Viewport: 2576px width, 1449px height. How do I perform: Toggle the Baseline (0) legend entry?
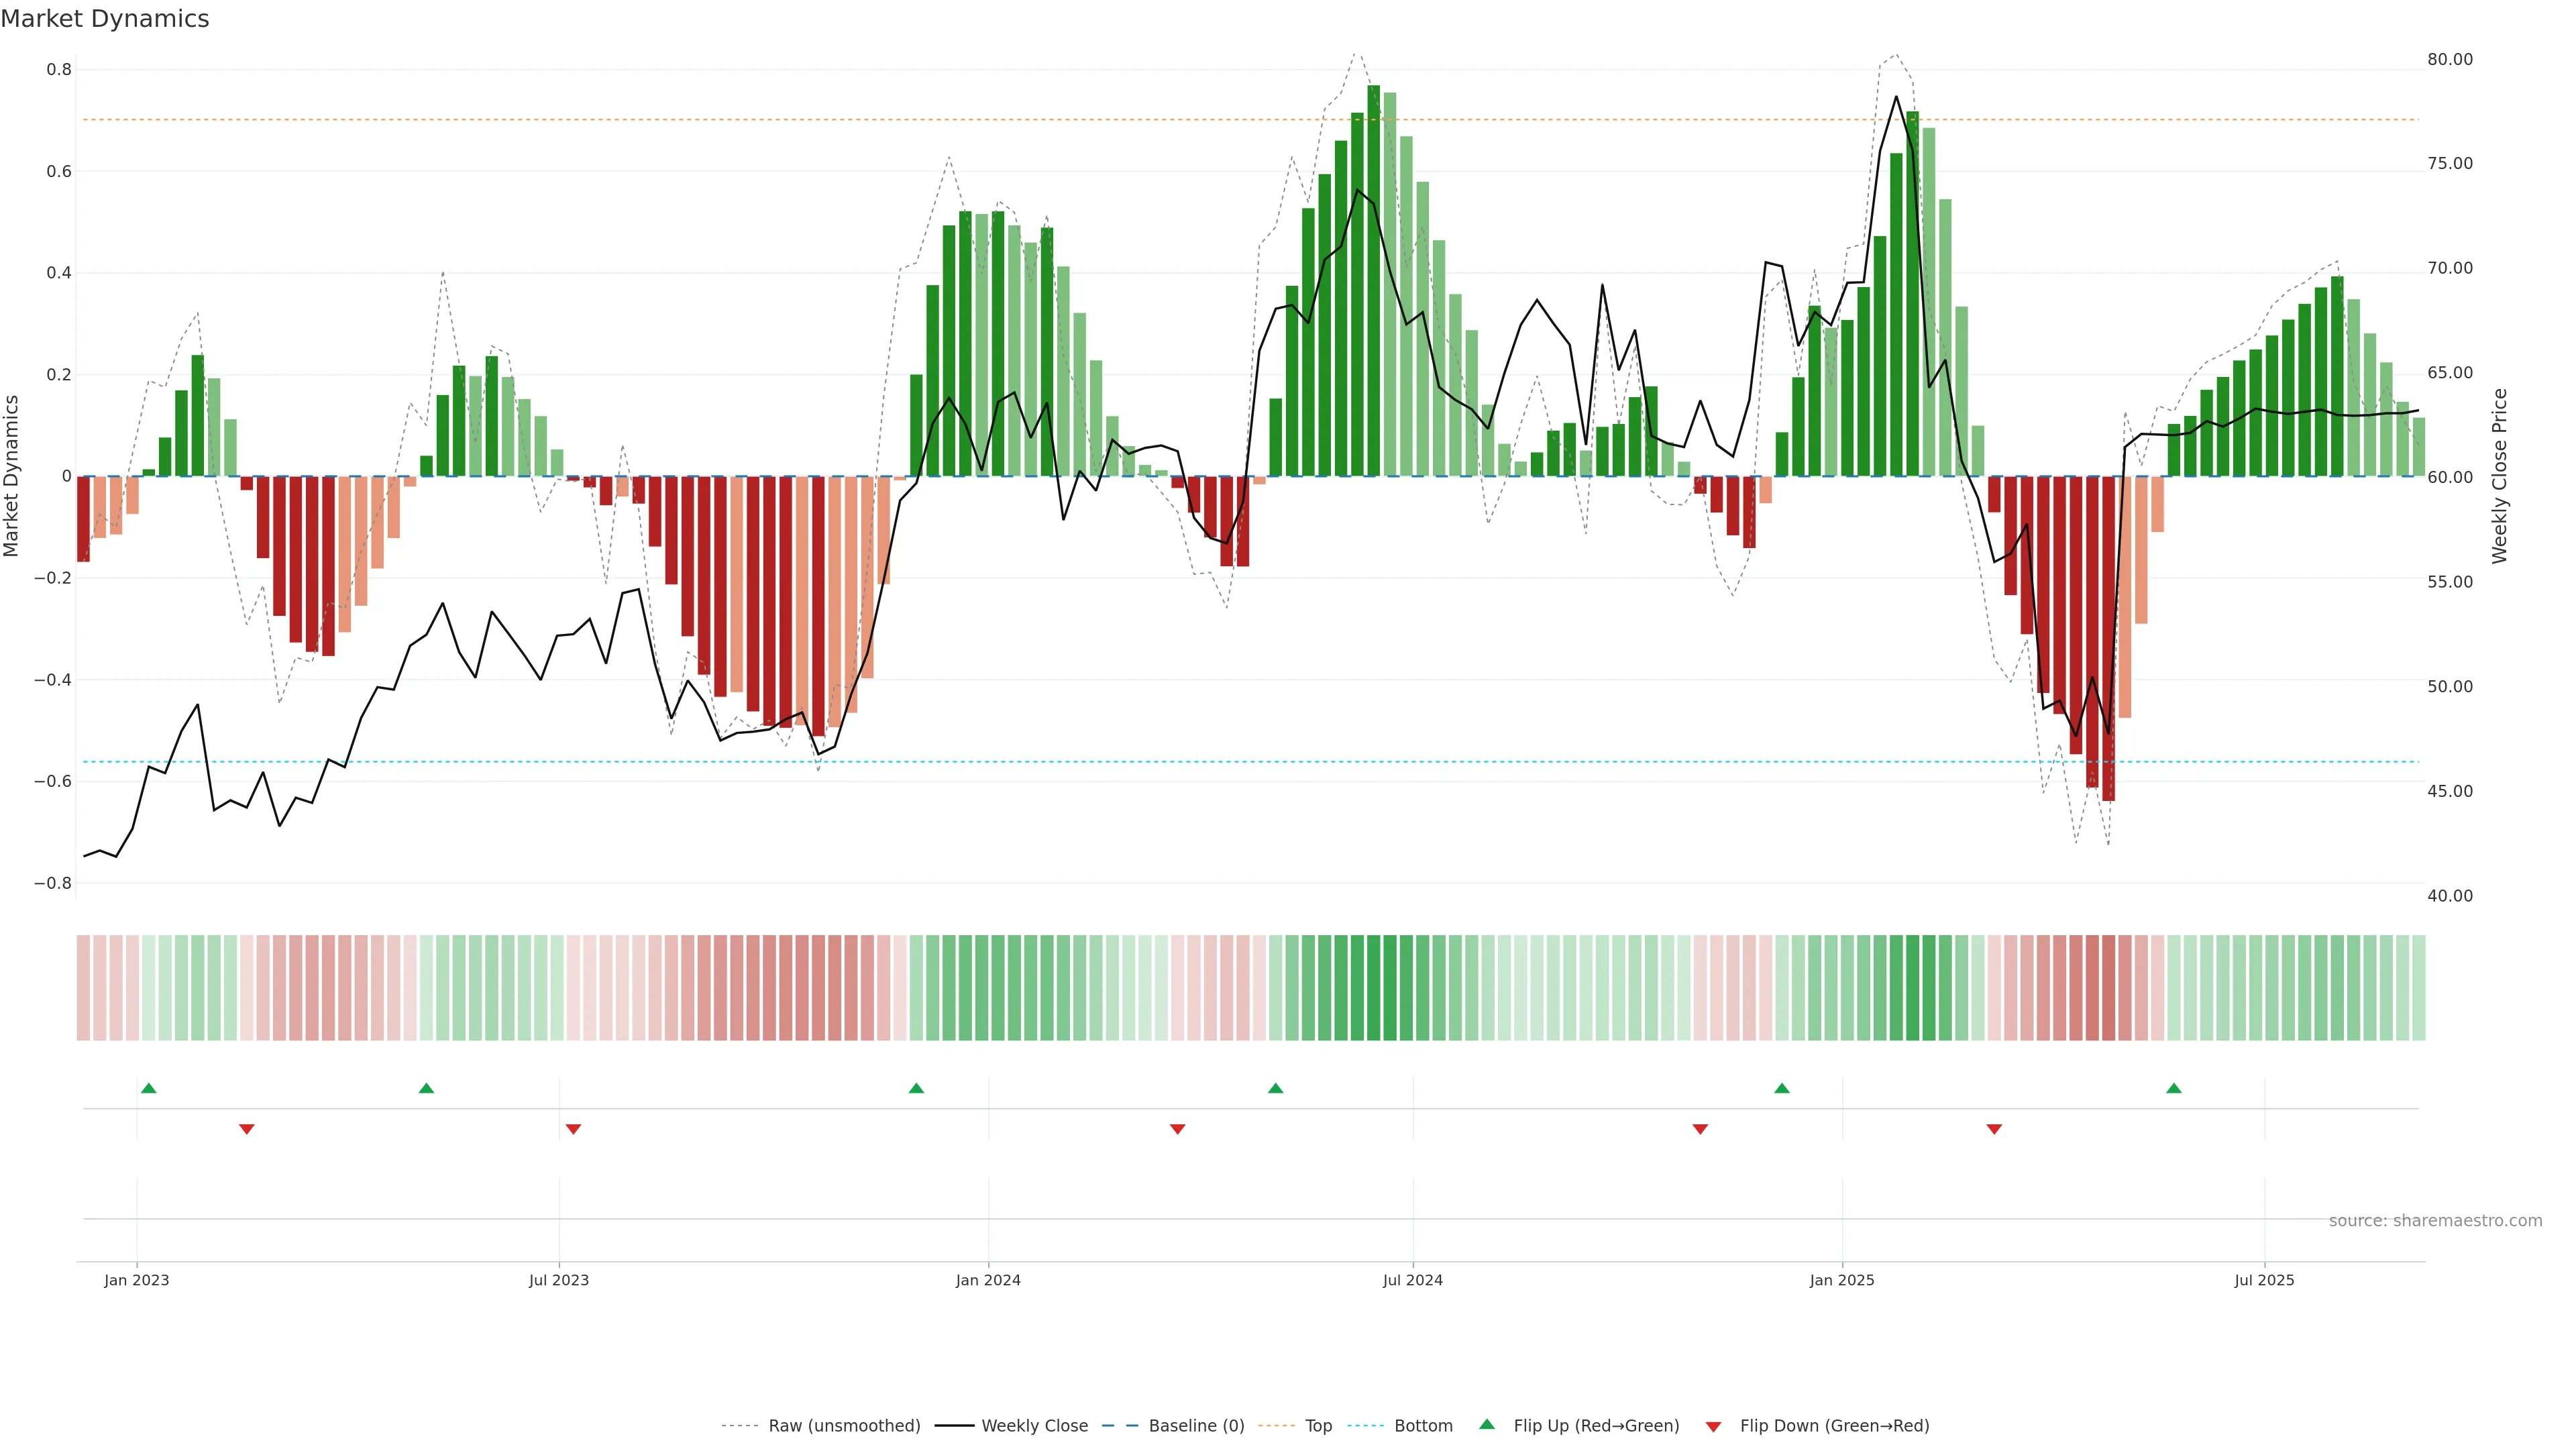coord(1196,1425)
